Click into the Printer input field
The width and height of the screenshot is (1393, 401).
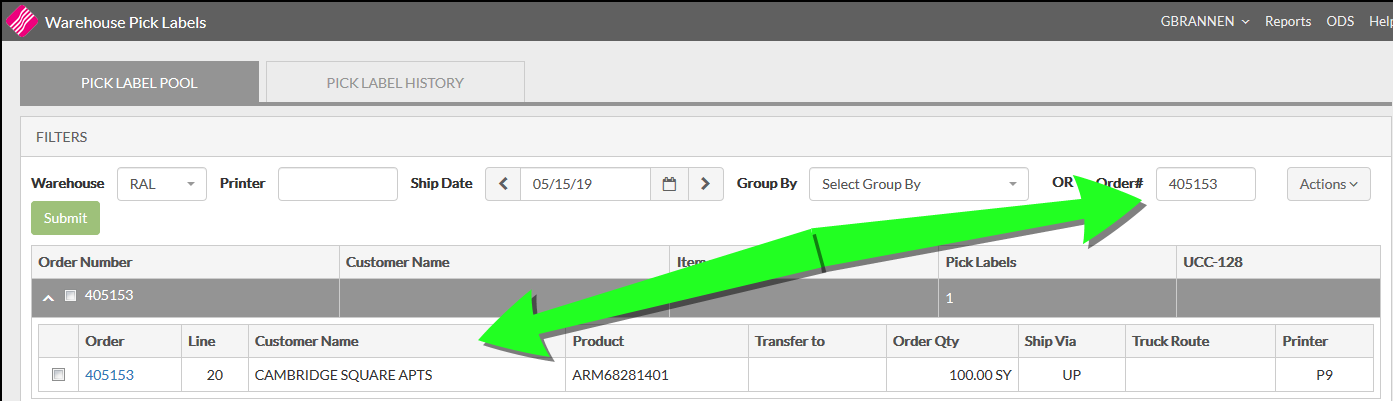coord(337,184)
